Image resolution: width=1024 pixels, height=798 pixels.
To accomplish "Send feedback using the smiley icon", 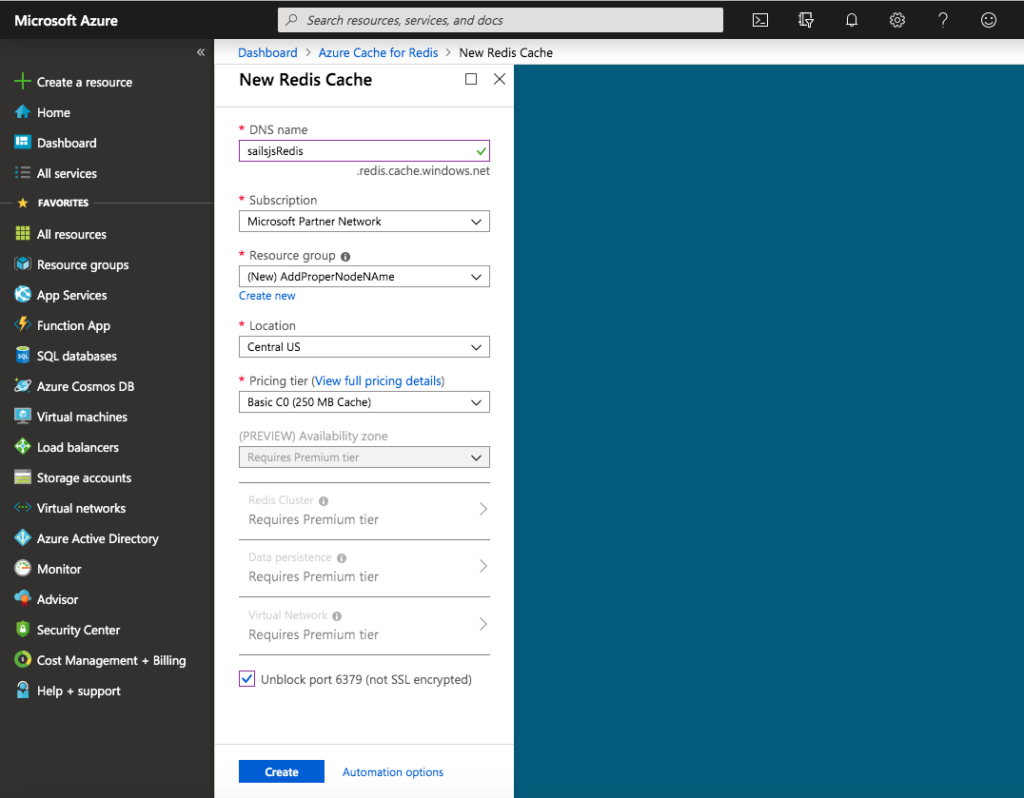I will pos(989,19).
